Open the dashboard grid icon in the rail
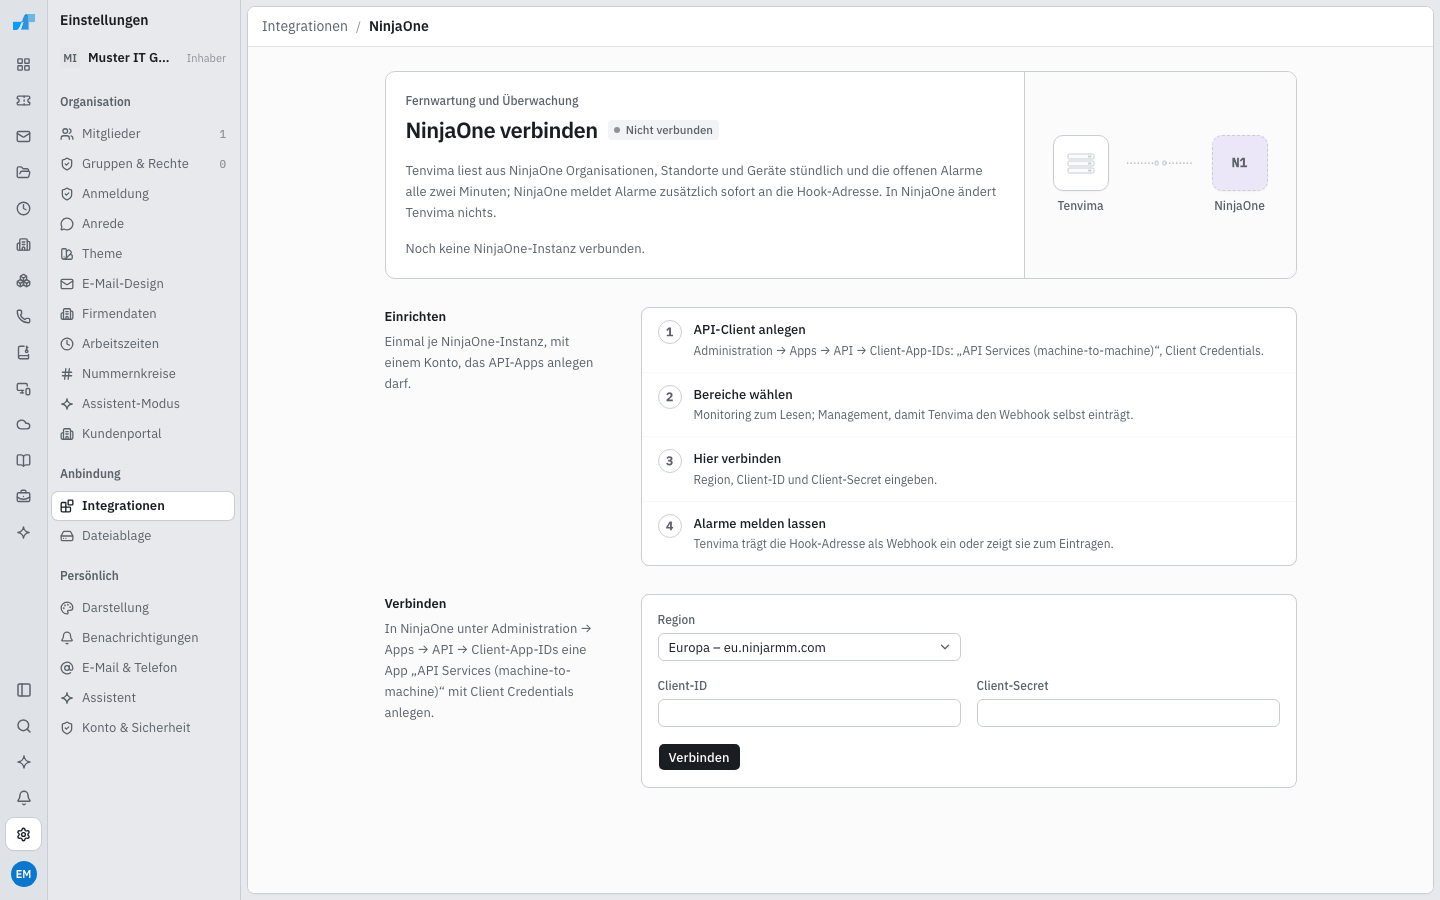1440x900 pixels. [24, 65]
